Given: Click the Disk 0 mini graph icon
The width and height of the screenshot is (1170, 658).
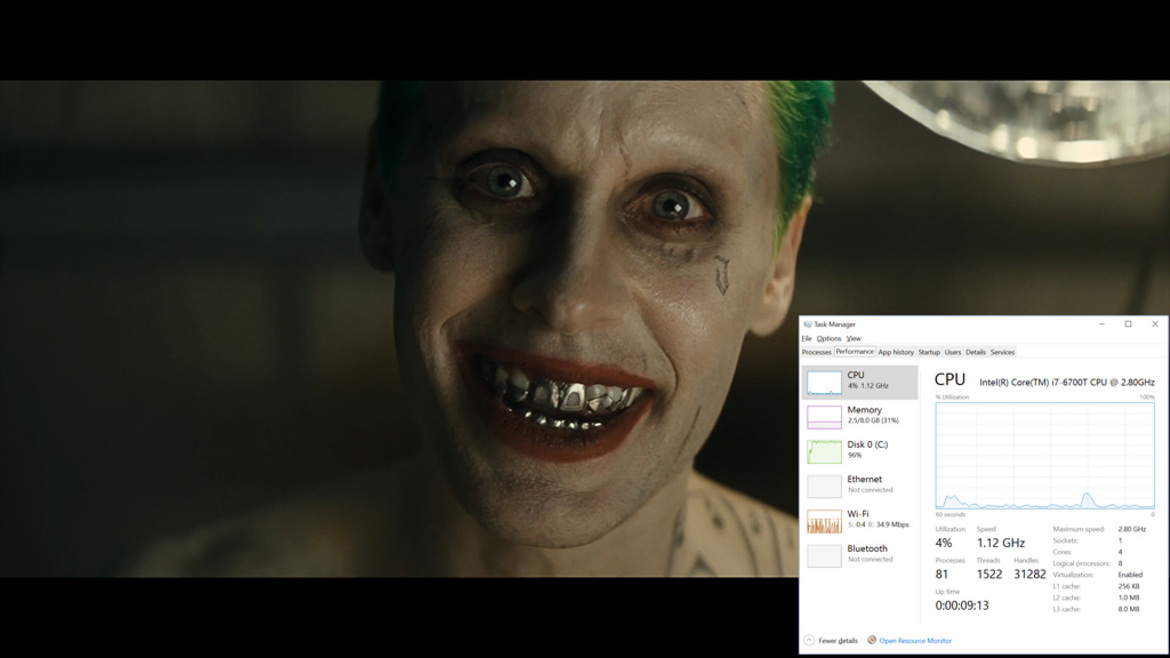Looking at the screenshot, I should [824, 452].
